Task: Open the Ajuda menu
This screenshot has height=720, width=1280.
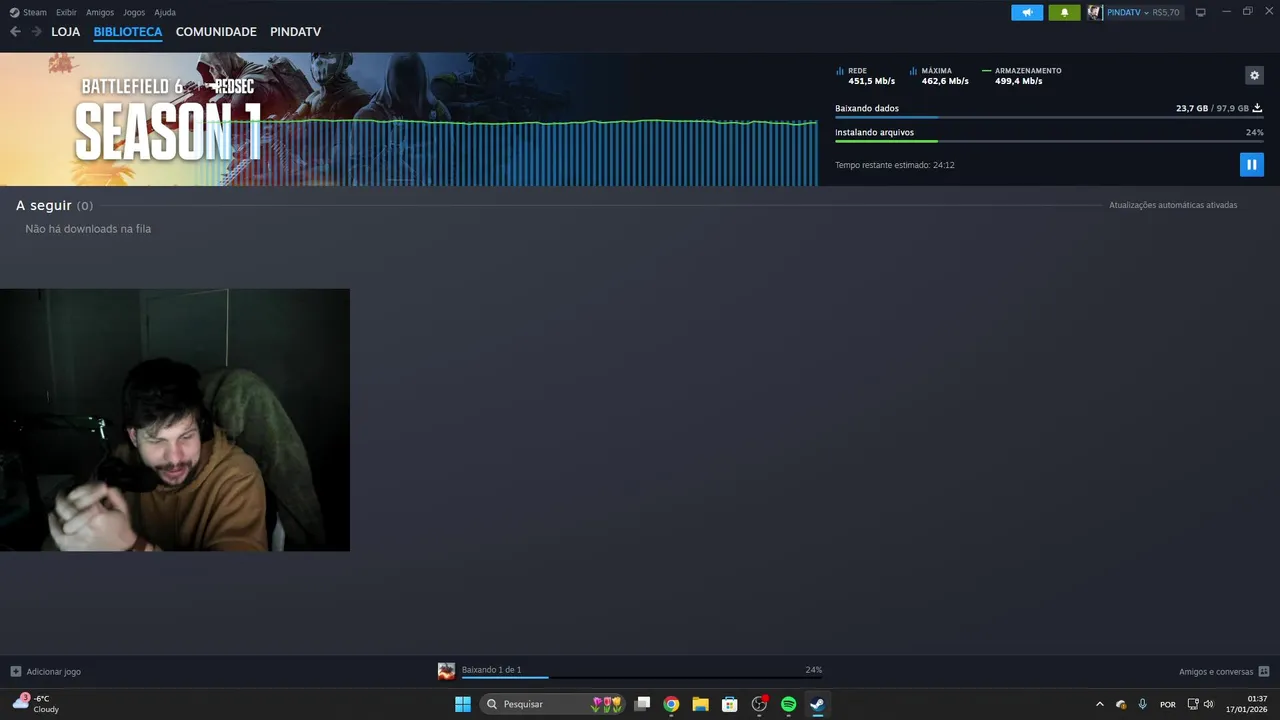Action: tap(165, 12)
